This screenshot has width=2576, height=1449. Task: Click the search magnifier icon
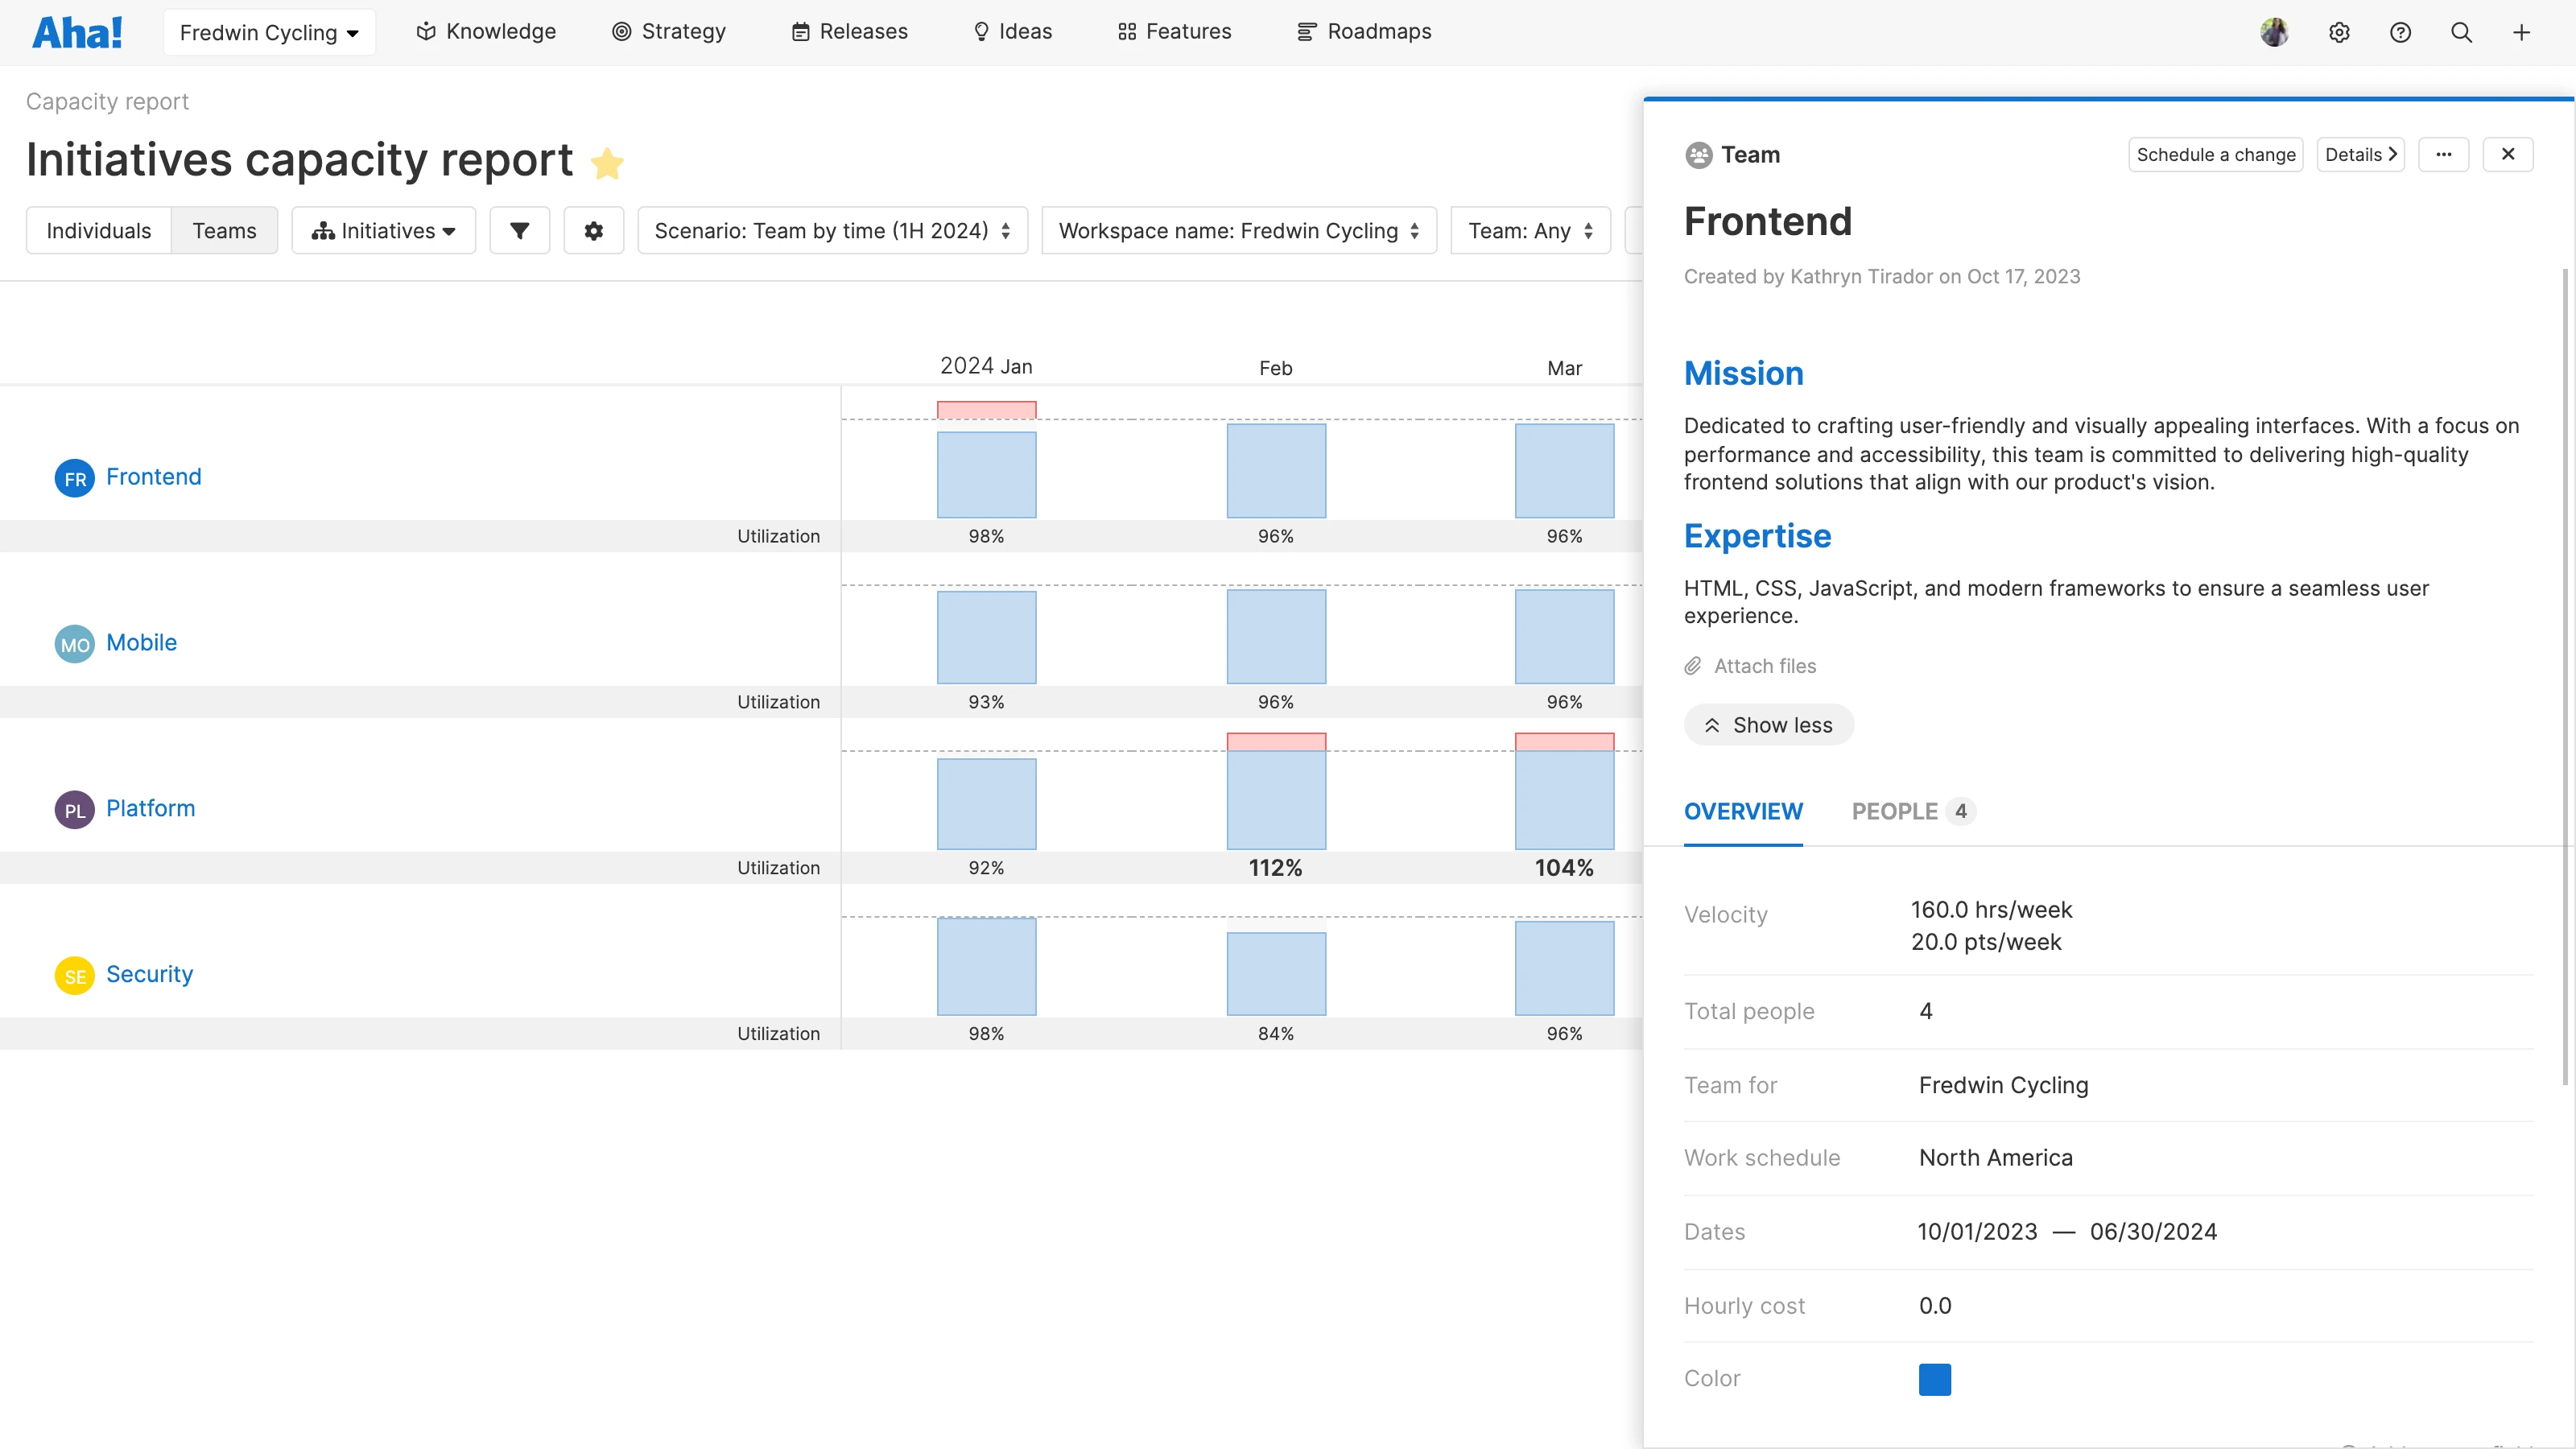coord(2461,32)
